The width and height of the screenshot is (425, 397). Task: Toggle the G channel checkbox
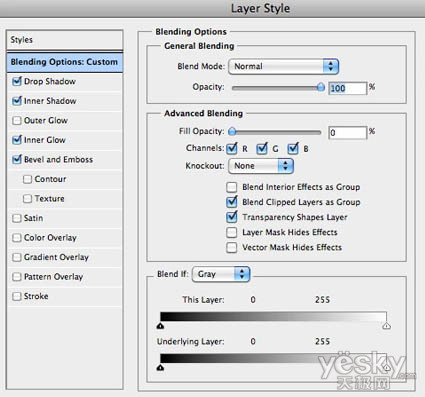262,149
